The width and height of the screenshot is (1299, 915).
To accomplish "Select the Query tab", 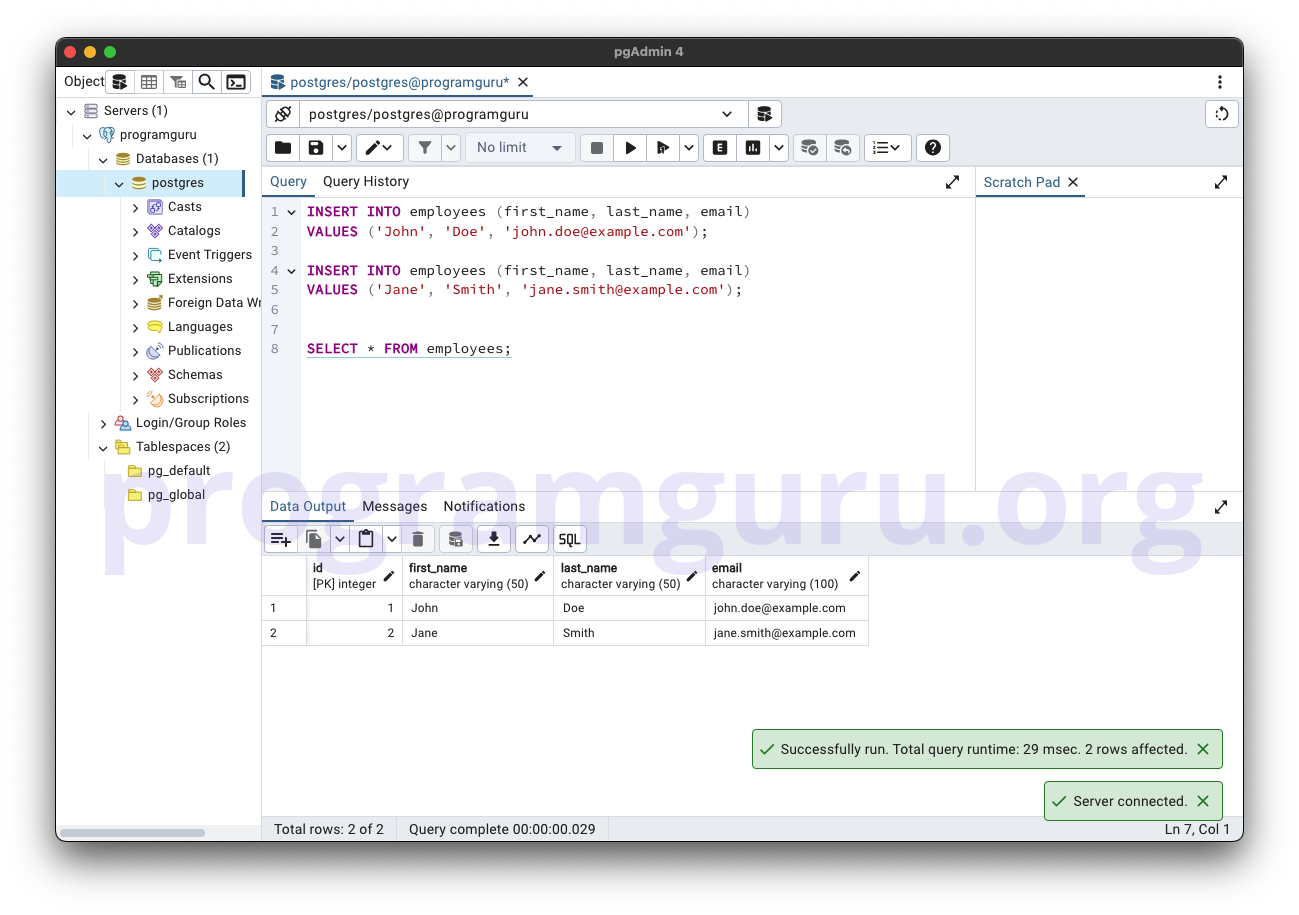I will [x=289, y=182].
